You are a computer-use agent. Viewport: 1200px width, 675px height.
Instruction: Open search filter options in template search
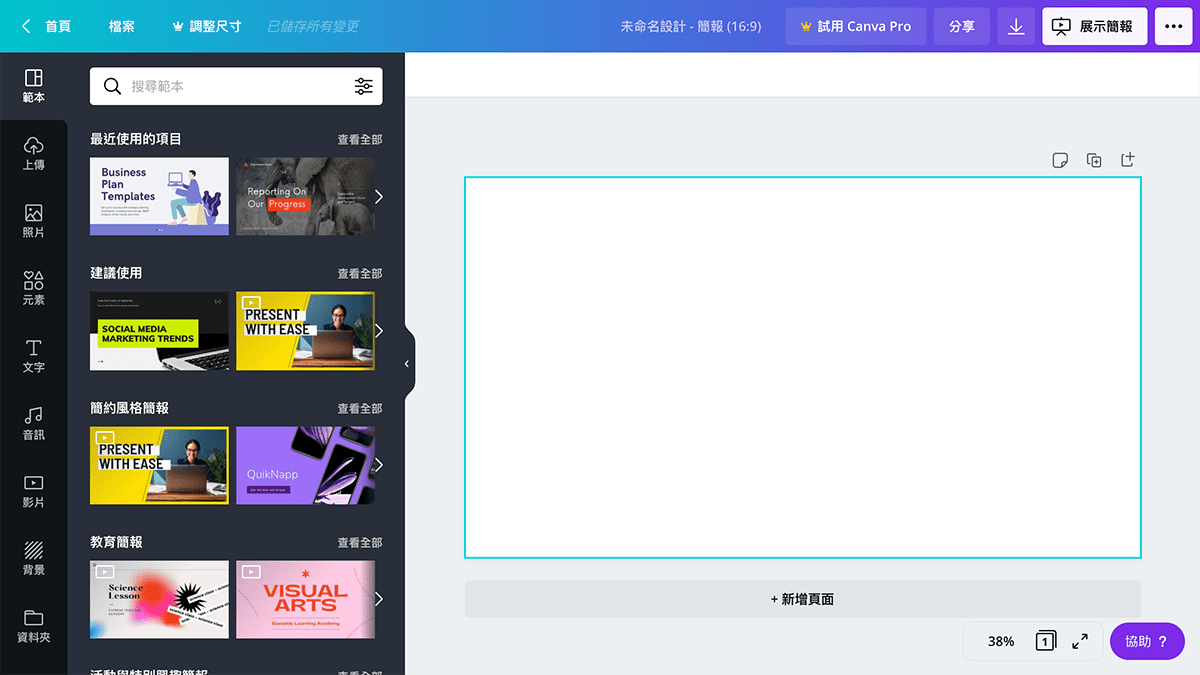(x=364, y=87)
